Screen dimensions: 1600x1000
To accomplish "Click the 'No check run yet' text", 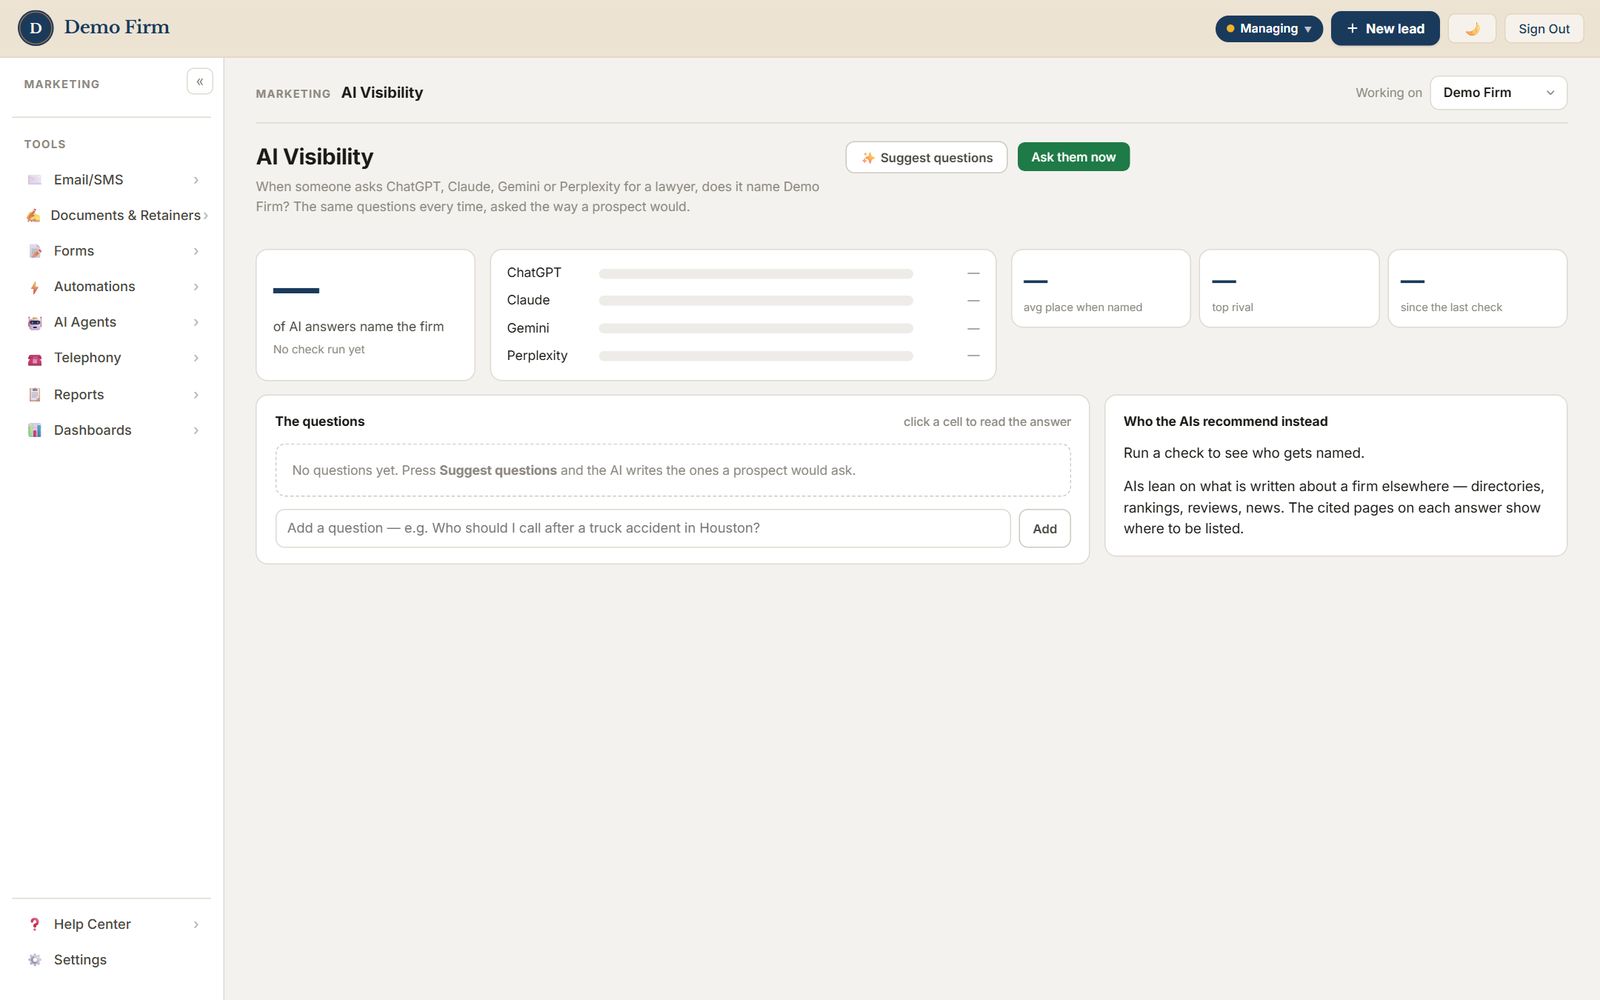I will click(x=319, y=350).
